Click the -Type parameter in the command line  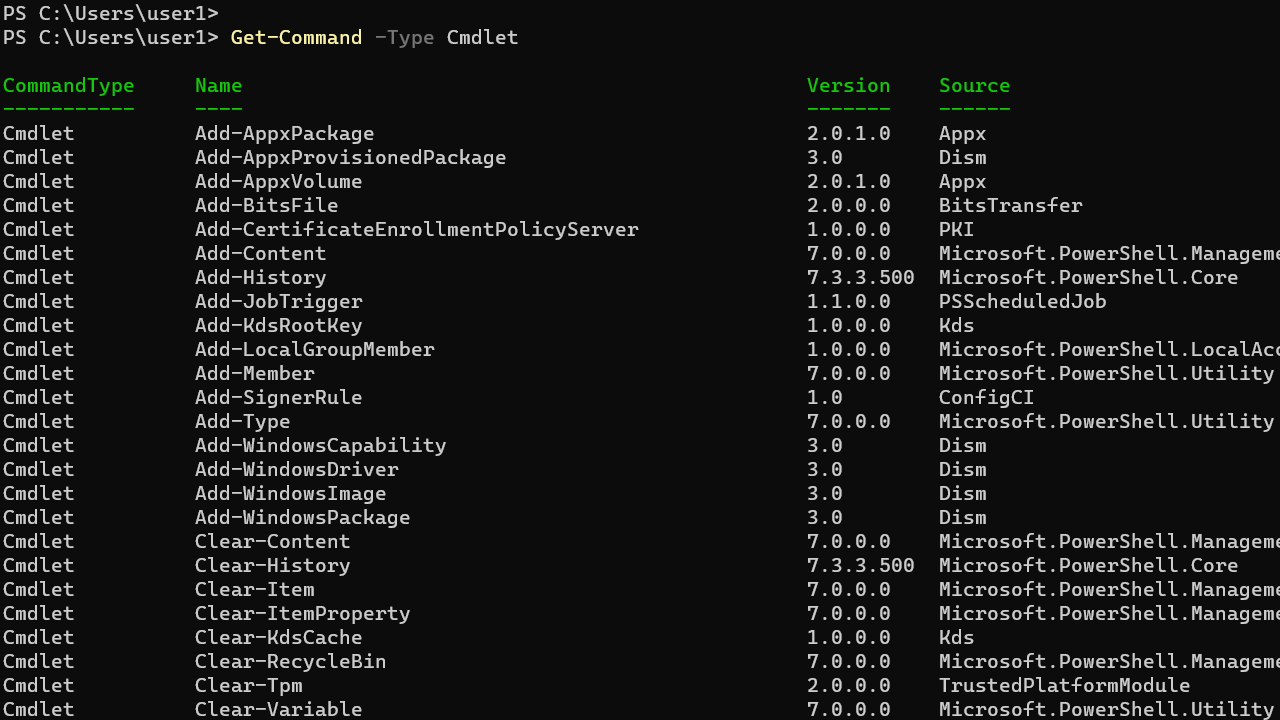pyautogui.click(x=404, y=37)
